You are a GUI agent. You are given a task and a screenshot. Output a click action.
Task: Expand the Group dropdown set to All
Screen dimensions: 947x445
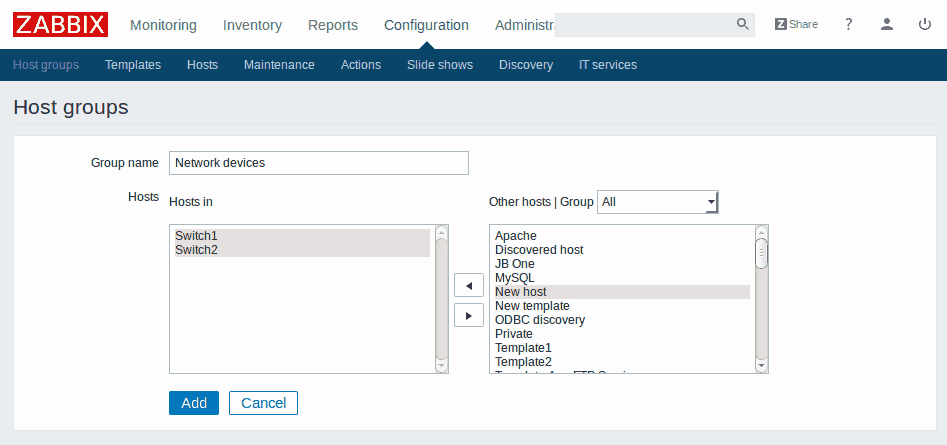point(658,202)
